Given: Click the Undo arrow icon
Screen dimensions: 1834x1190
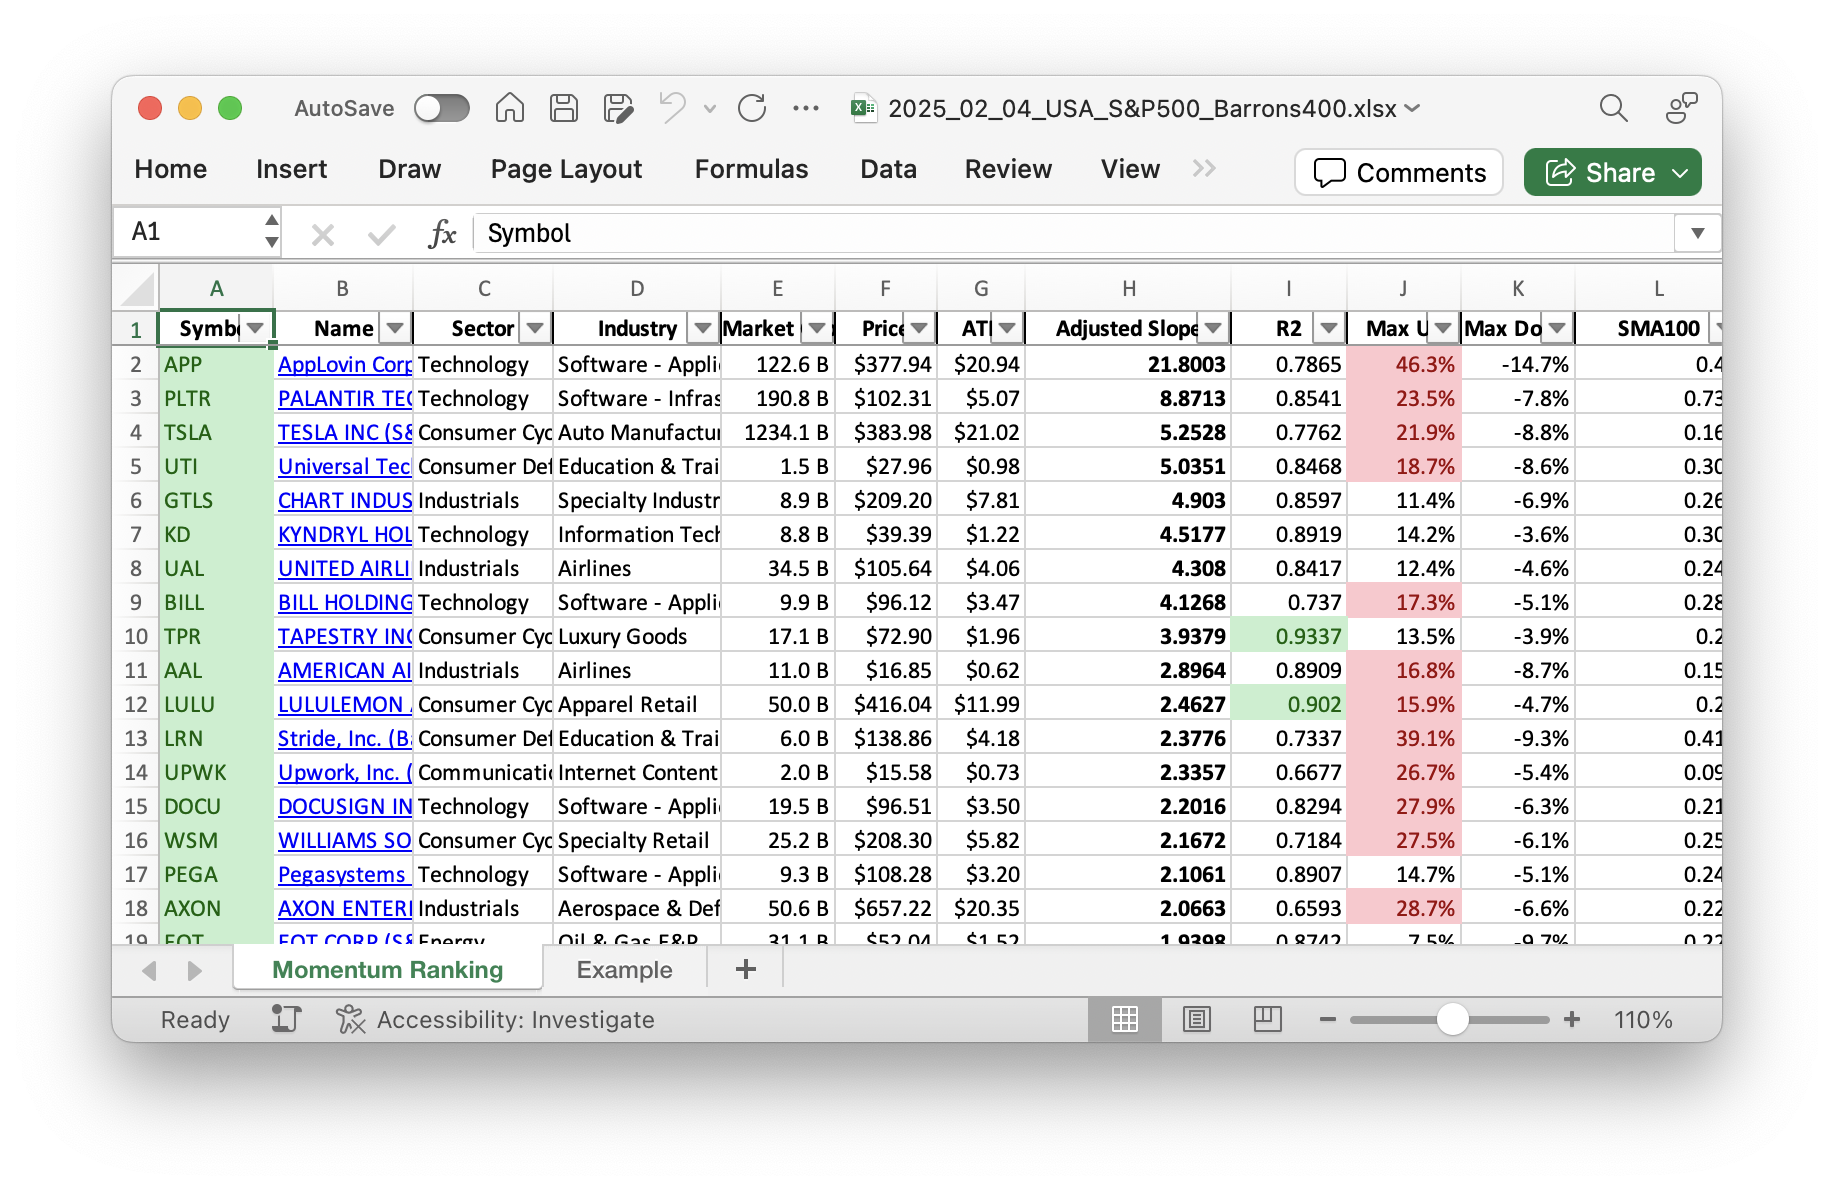Looking at the screenshot, I should [673, 107].
